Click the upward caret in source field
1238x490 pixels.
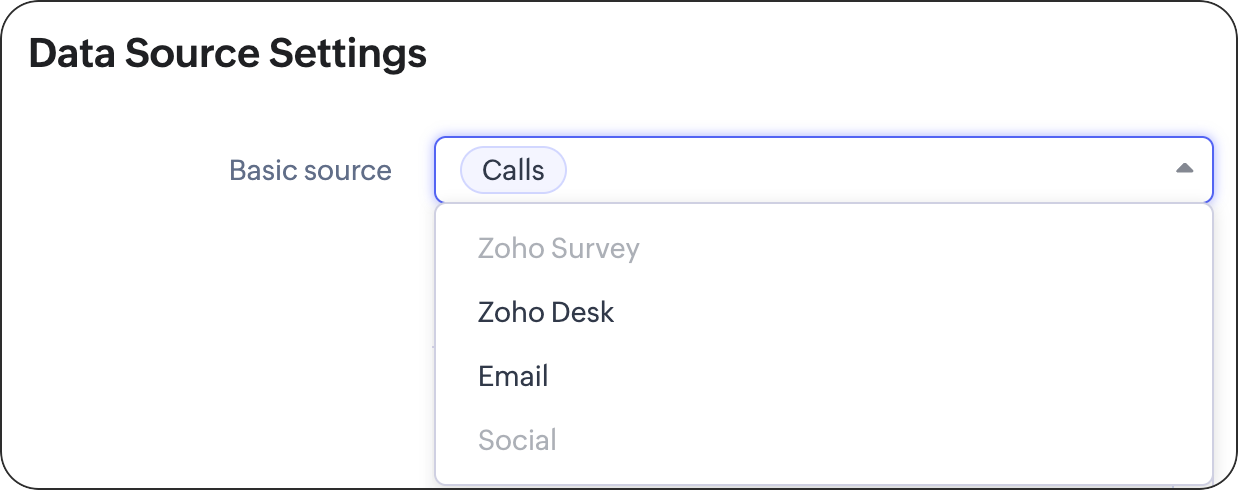click(x=1184, y=169)
